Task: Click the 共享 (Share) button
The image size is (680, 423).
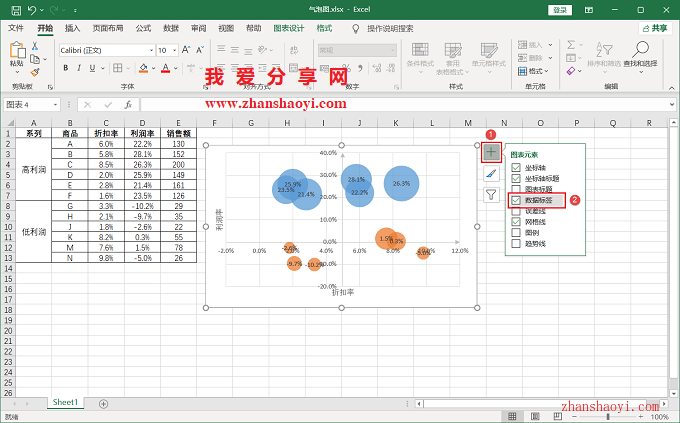Action: 655,28
